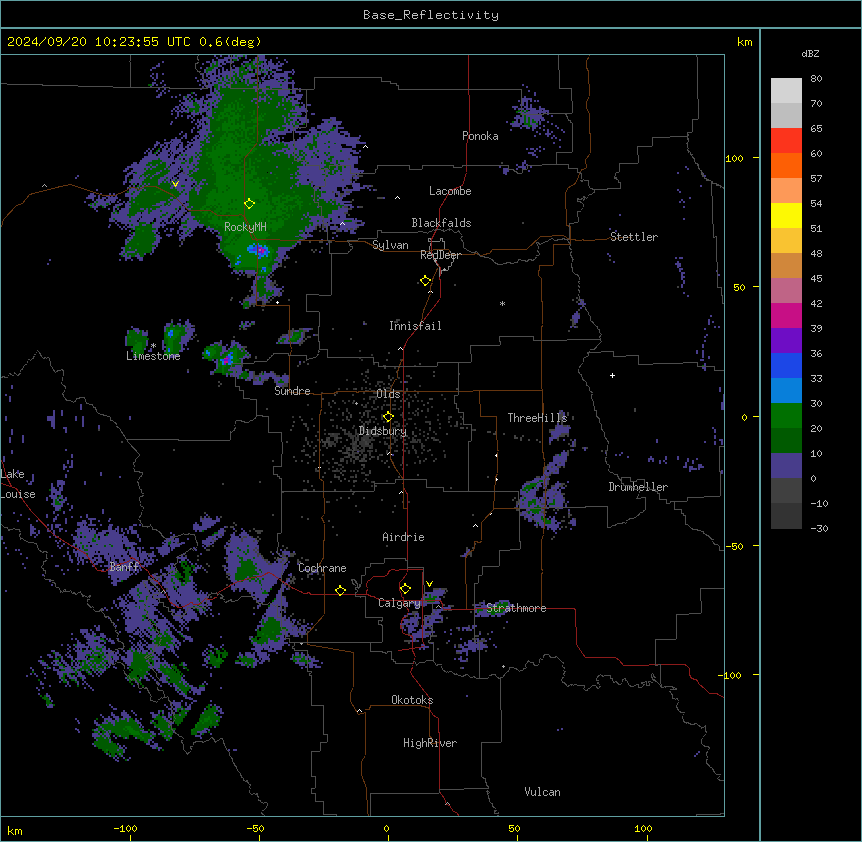Click the dBZ legend heading
Image resolution: width=862 pixels, height=842 pixels.
(x=810, y=53)
